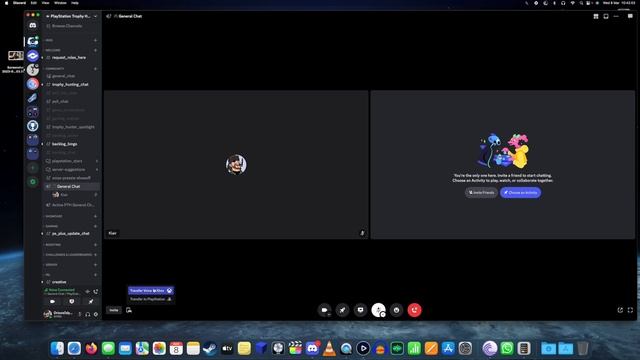Collapse the COMMUNITY category
640x360 pixels.
pyautogui.click(x=54, y=69)
